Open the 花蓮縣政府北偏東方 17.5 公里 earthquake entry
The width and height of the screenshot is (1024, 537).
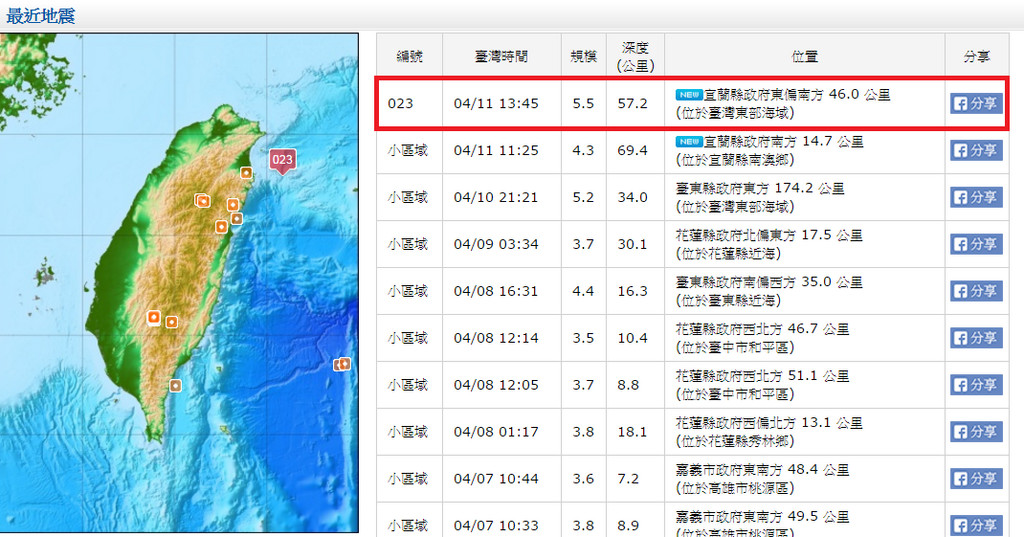[768, 236]
